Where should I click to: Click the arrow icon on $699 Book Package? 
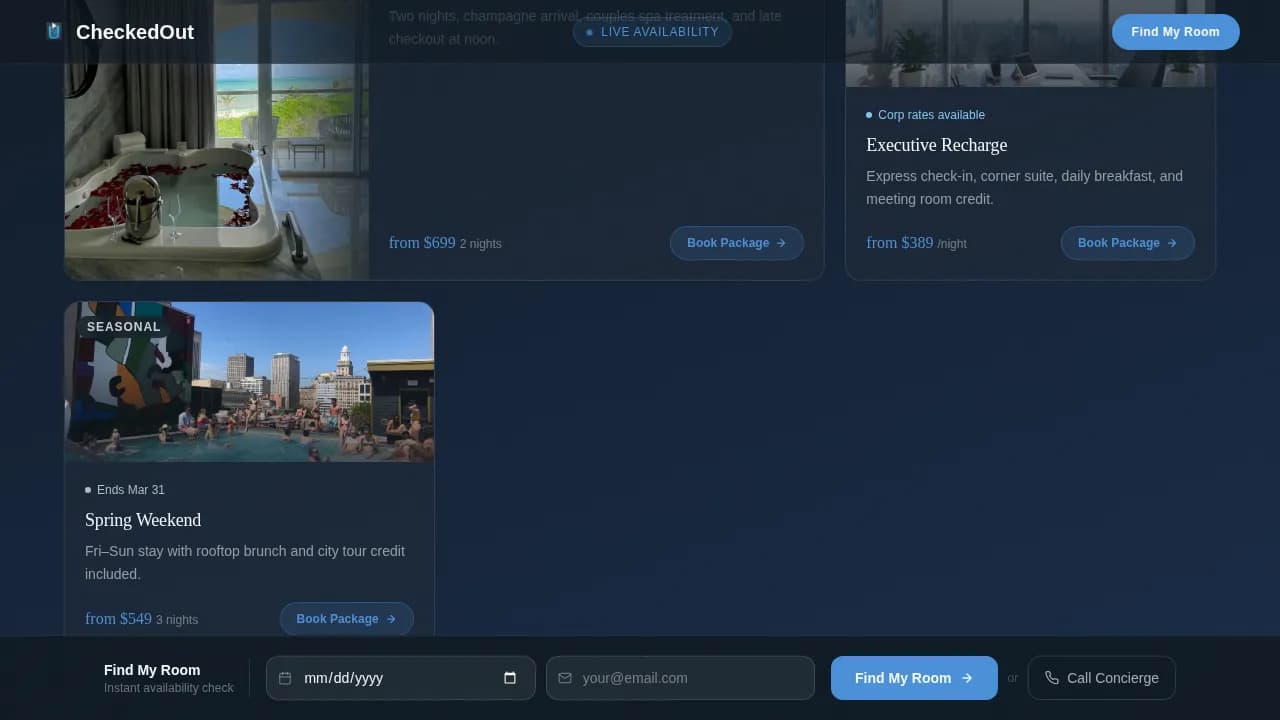781,243
